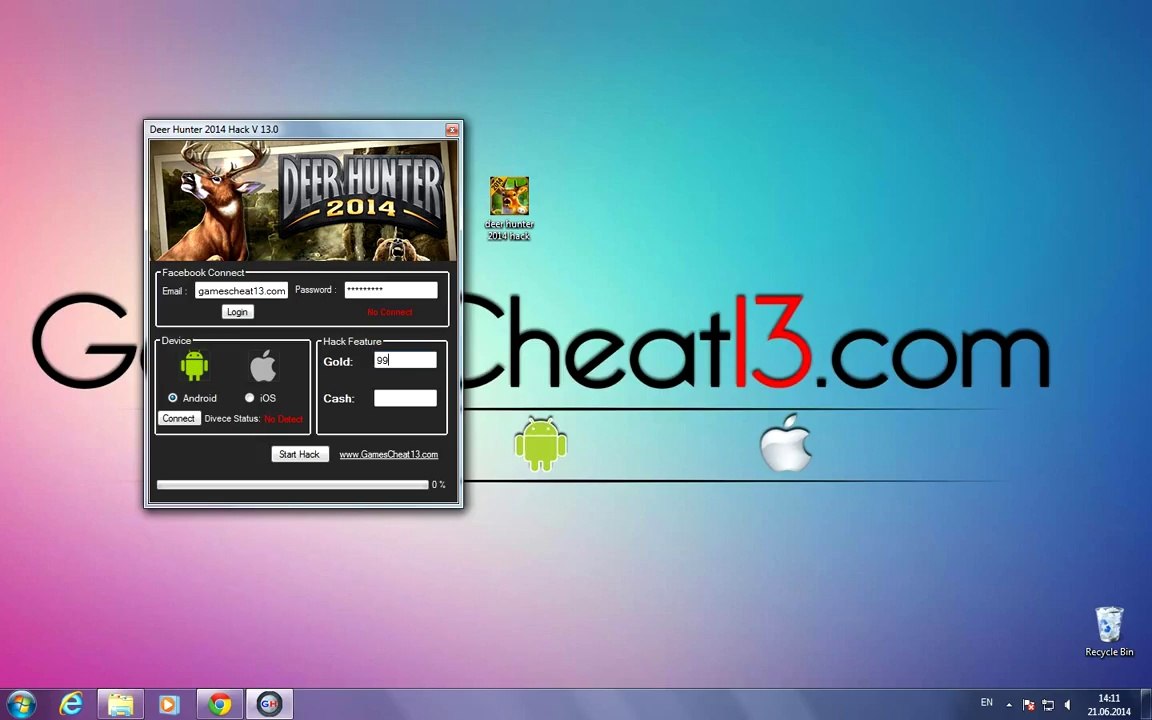Open Windows Explorer folder in taskbar

pos(120,705)
